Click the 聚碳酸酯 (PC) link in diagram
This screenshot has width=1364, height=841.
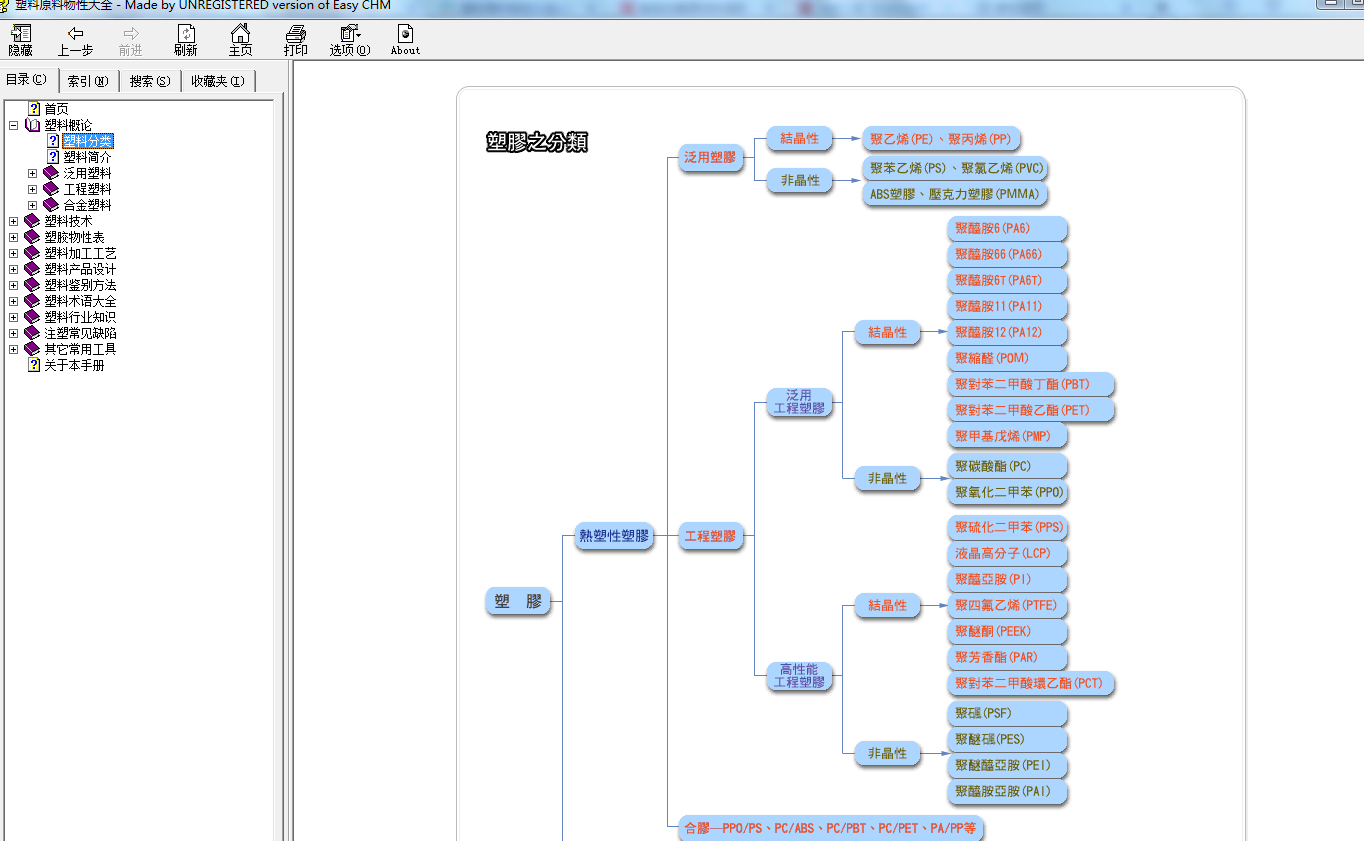point(992,466)
